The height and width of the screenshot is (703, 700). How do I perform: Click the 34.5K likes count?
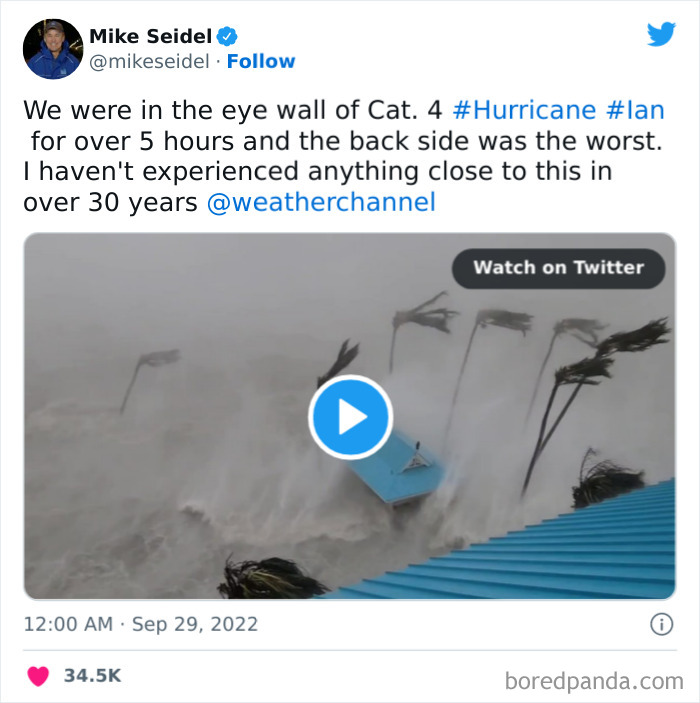pos(92,676)
